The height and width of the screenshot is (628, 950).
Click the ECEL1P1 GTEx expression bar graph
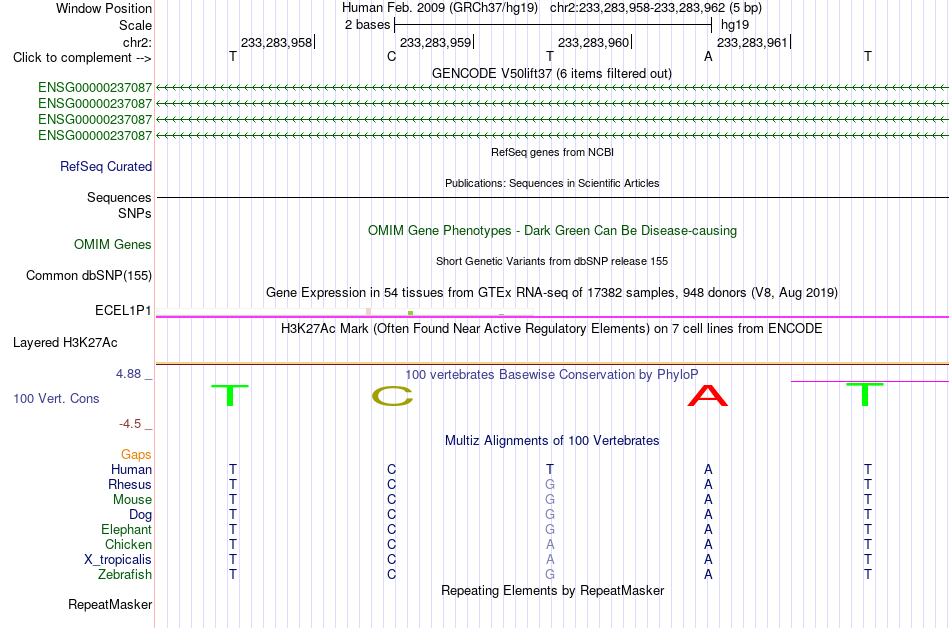345,312
